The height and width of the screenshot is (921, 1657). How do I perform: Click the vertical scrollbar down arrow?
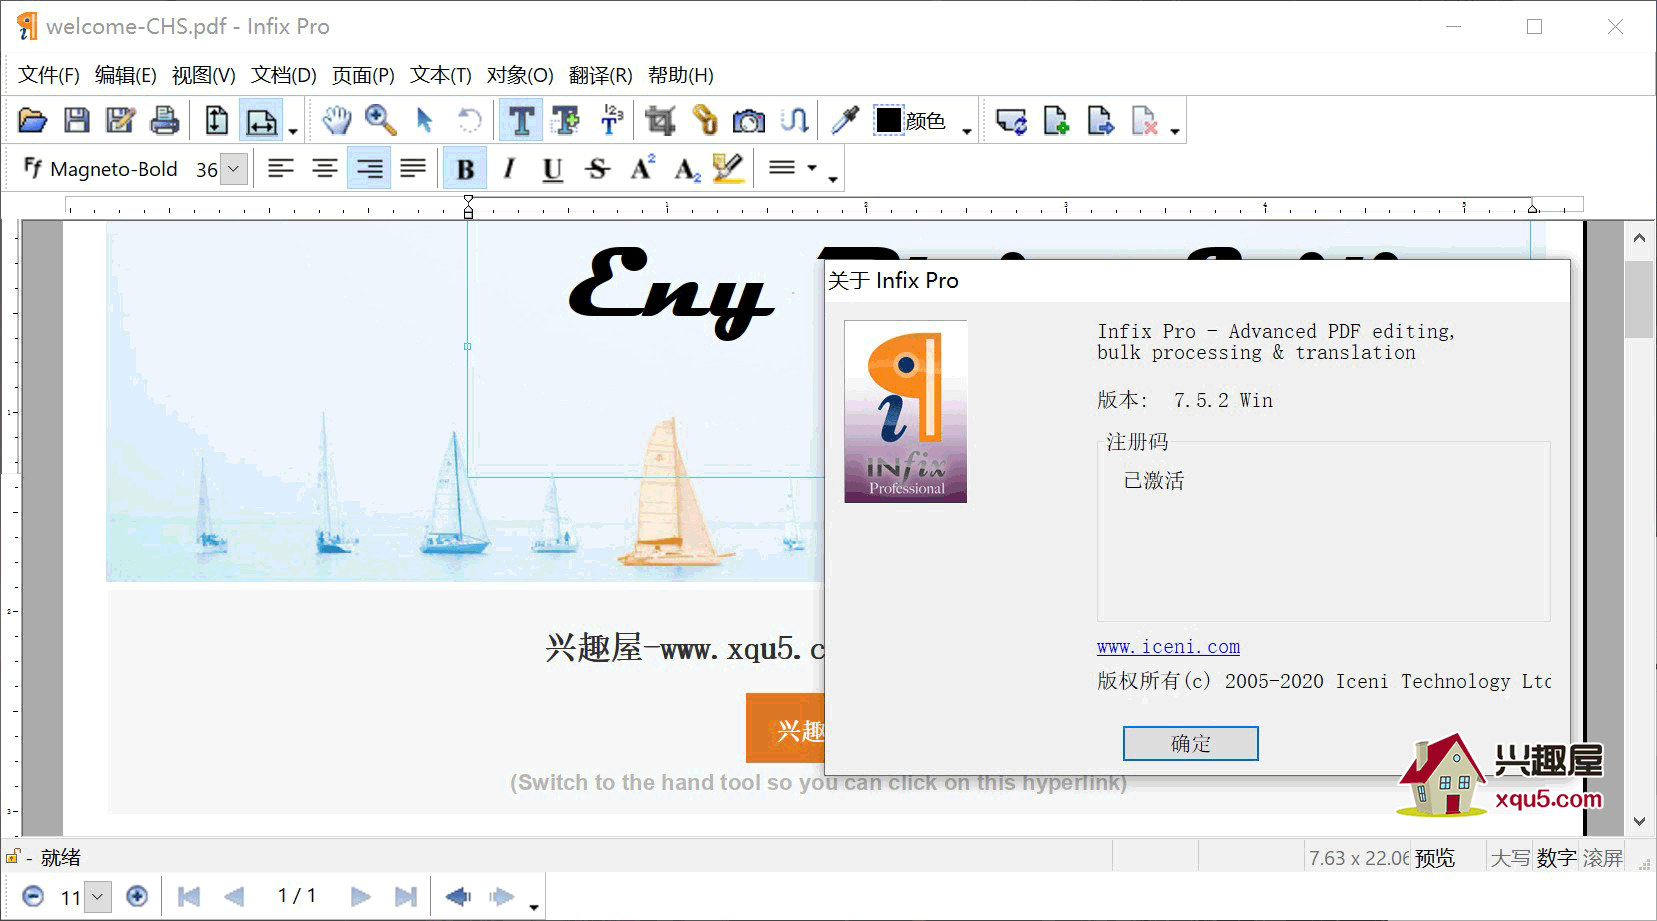click(x=1639, y=821)
